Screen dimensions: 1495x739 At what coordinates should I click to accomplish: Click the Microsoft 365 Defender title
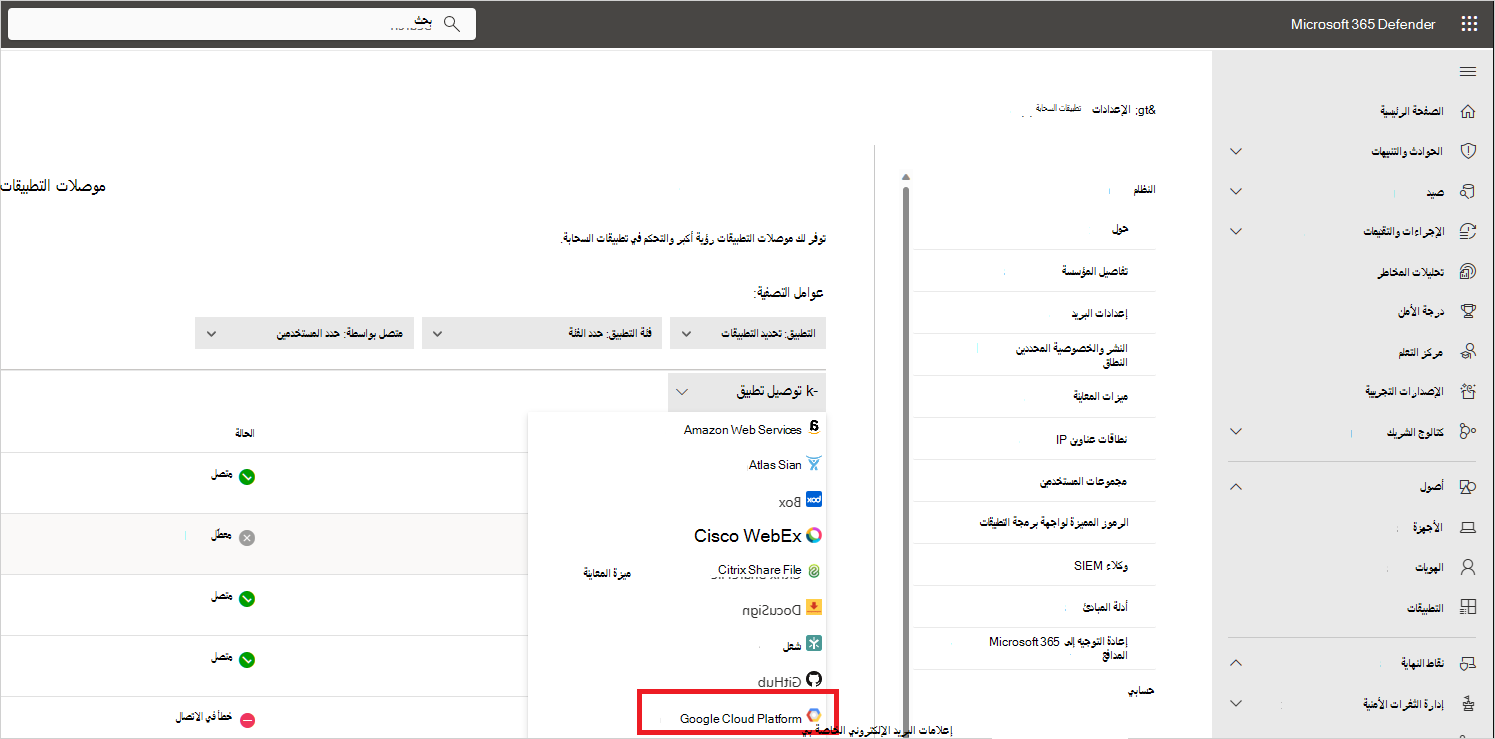pyautogui.click(x=1363, y=24)
